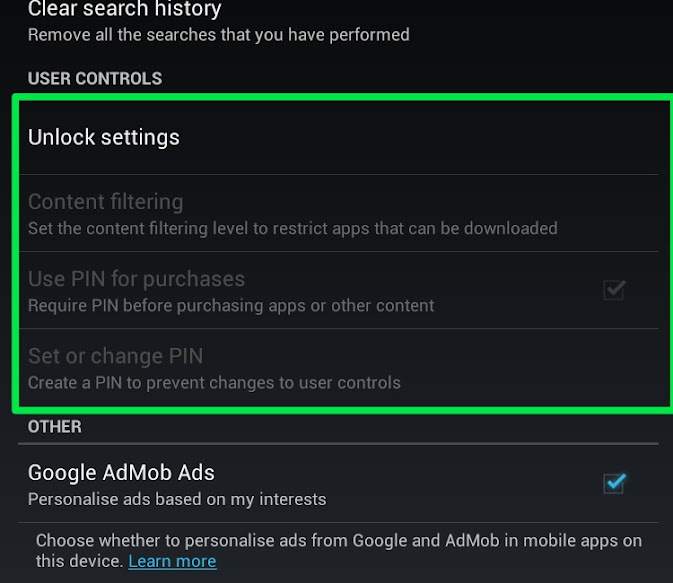
Task: Select the greyed-out Content filtering title
Action: click(105, 202)
